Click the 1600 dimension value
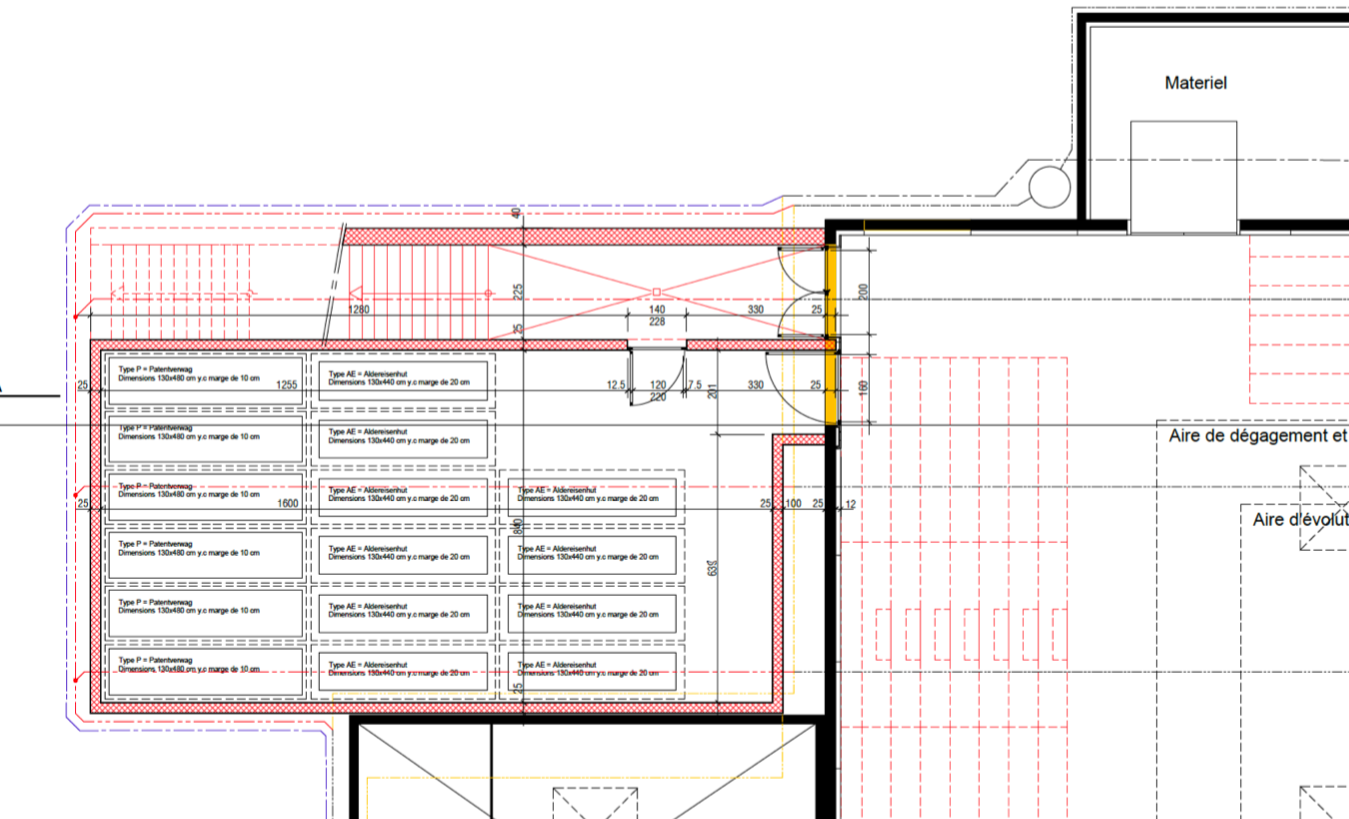This screenshot has height=819, width=1349. [288, 504]
